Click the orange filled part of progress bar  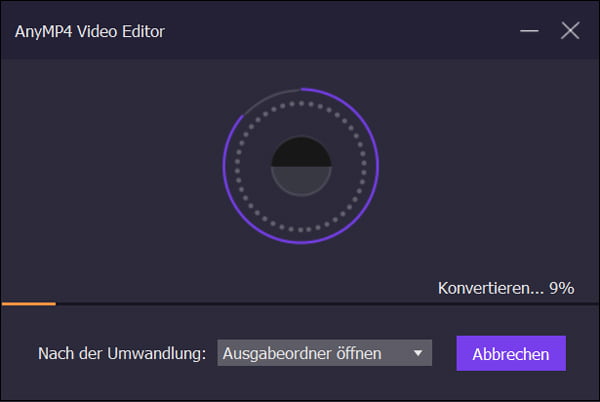[28, 302]
